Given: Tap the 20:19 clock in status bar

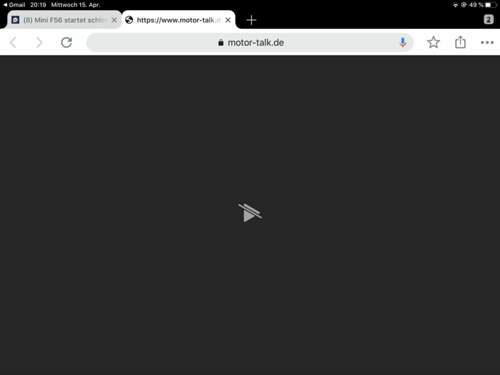Looking at the screenshot, I should click(38, 5).
